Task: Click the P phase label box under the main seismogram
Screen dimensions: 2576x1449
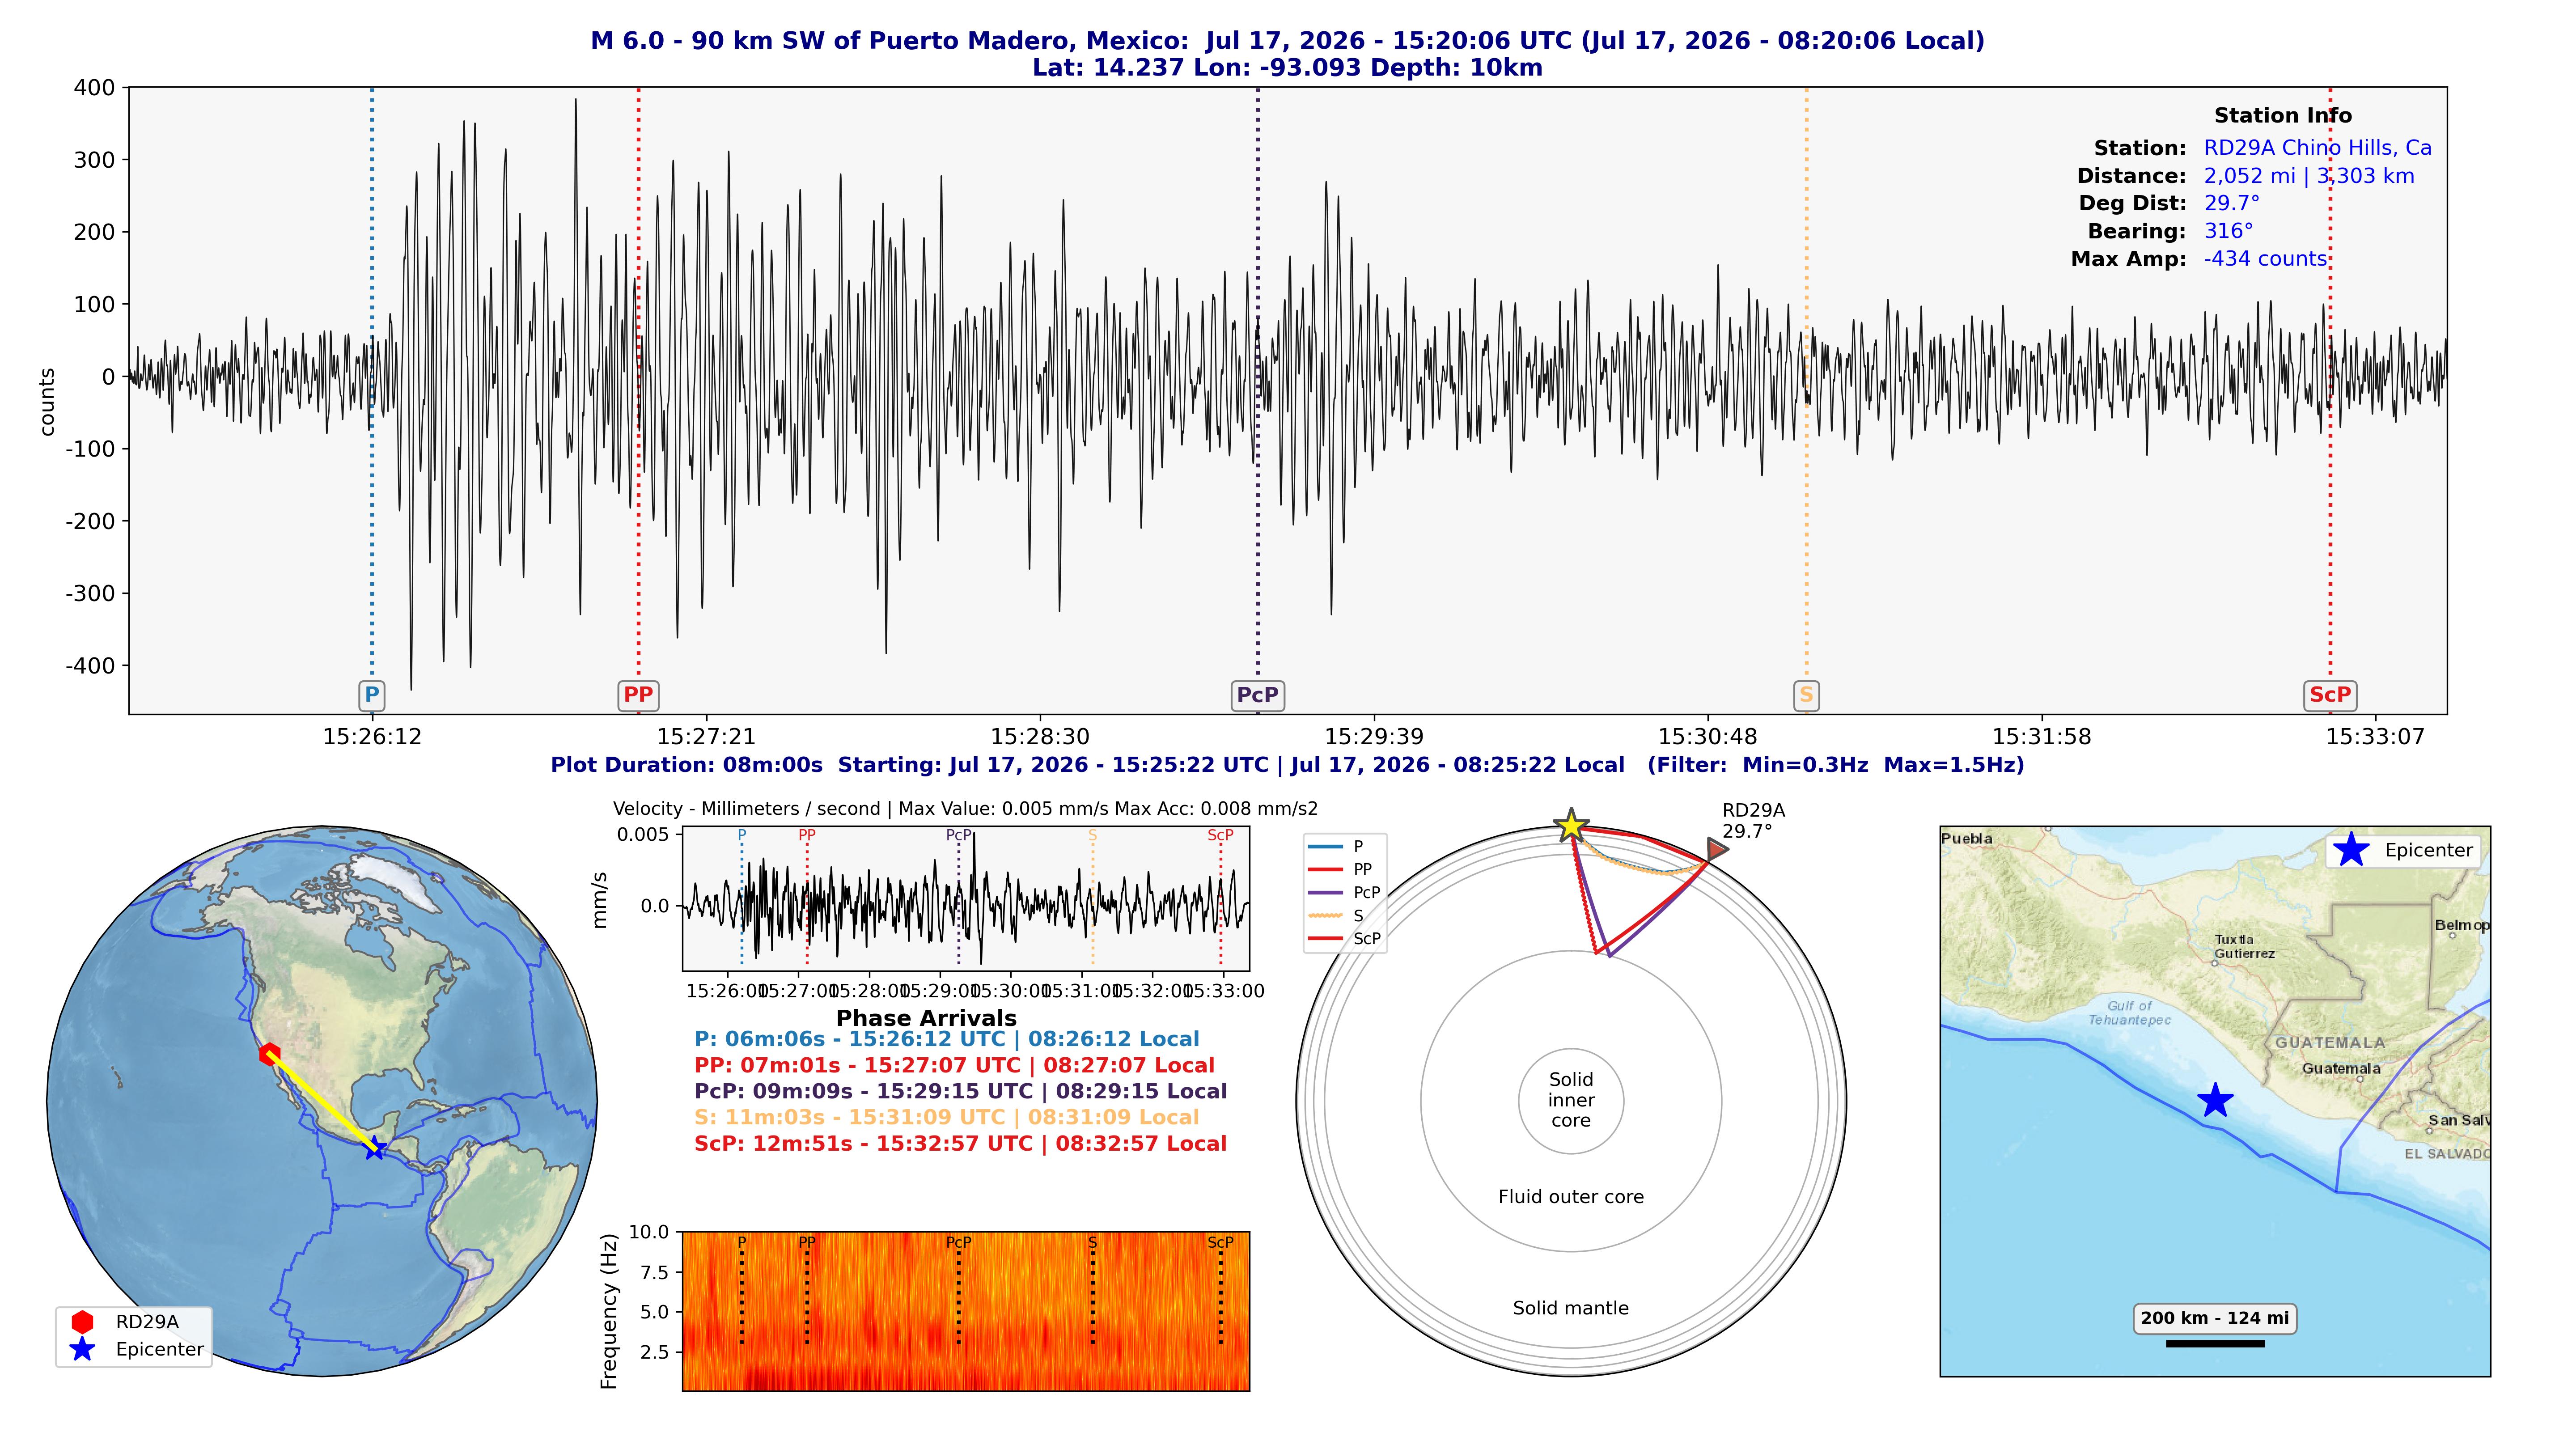Action: (372, 695)
